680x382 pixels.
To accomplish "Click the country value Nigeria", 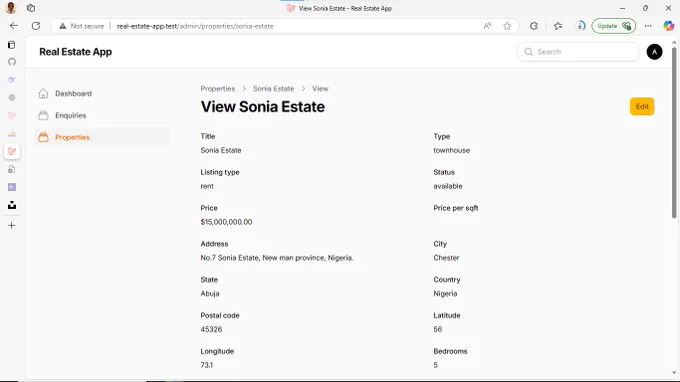I will (x=445, y=294).
